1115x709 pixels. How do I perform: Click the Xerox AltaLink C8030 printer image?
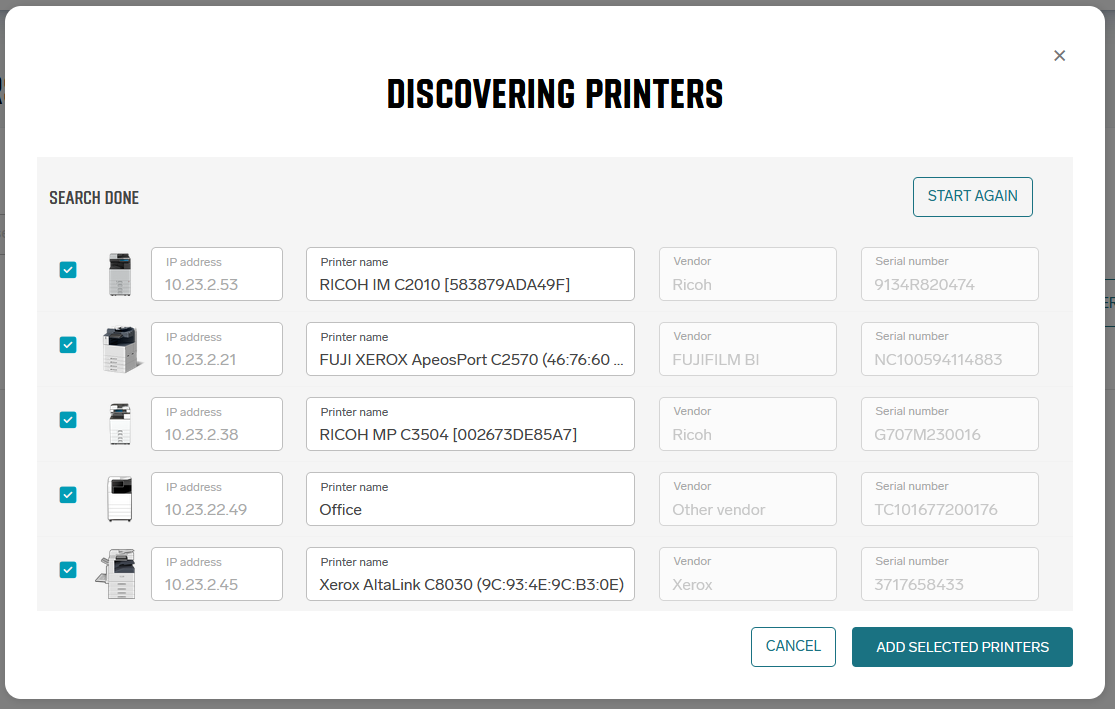point(118,574)
